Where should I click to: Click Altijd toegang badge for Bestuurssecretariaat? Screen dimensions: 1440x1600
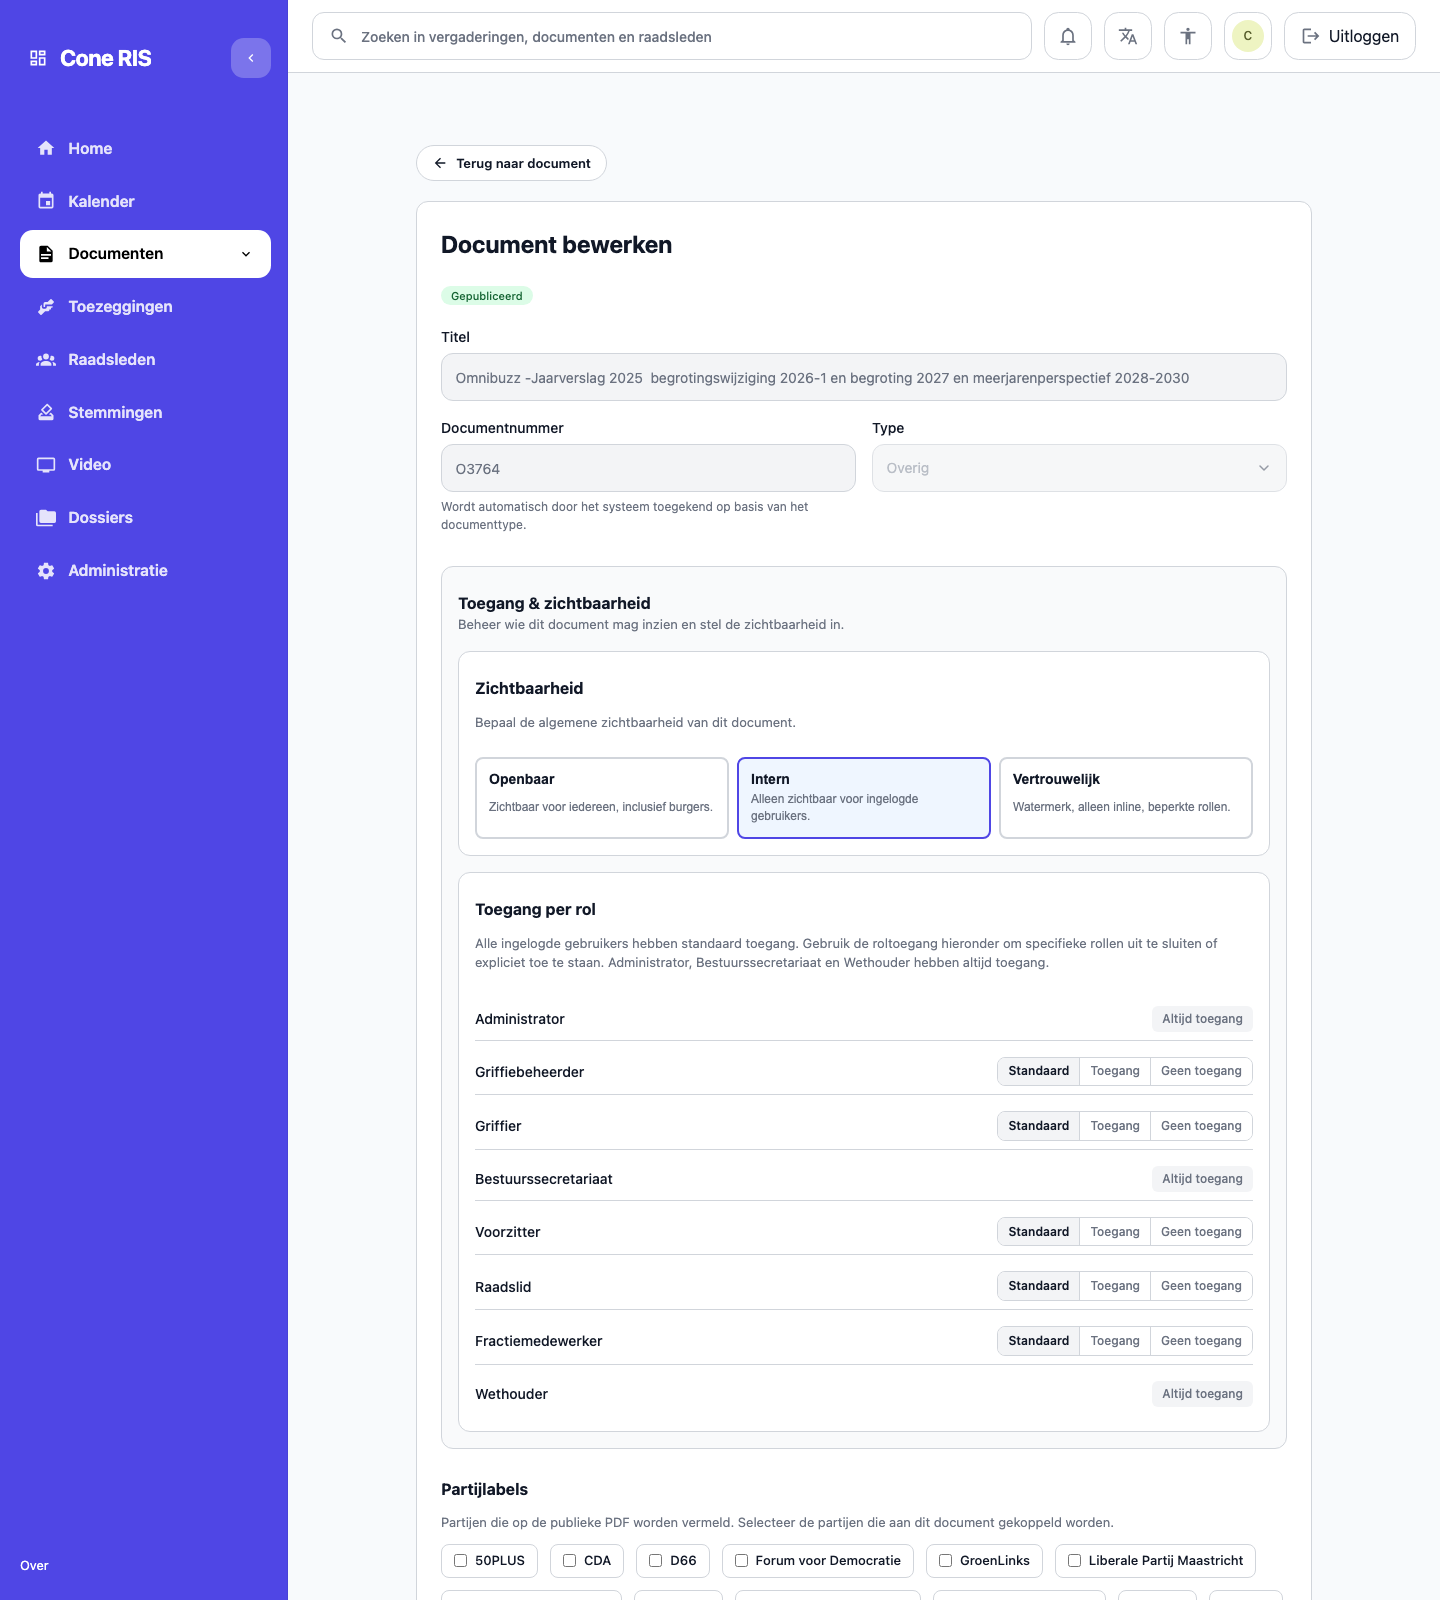pyautogui.click(x=1202, y=1179)
